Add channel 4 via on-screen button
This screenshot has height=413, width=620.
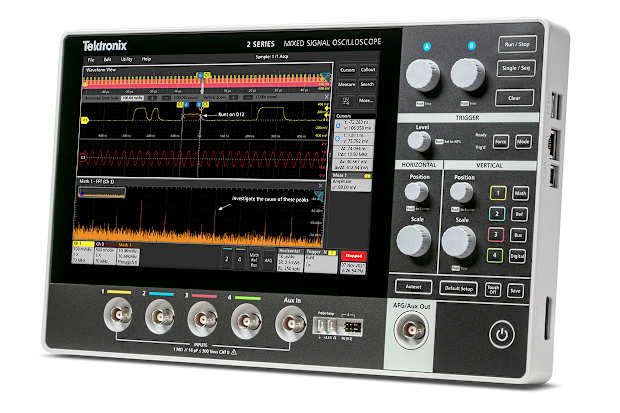pyautogui.click(x=240, y=258)
